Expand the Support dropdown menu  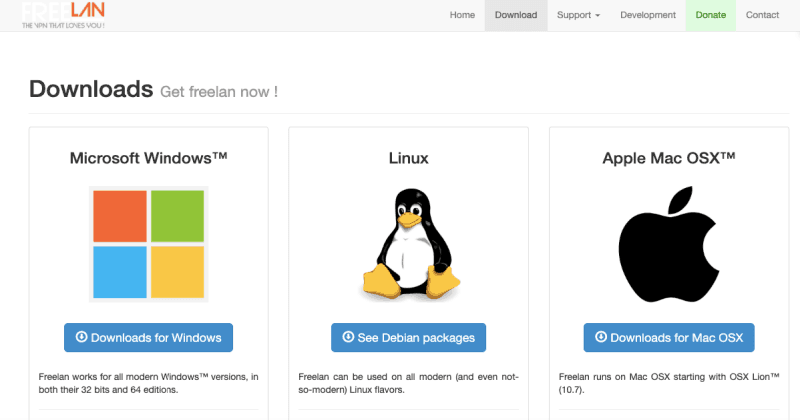pos(579,15)
